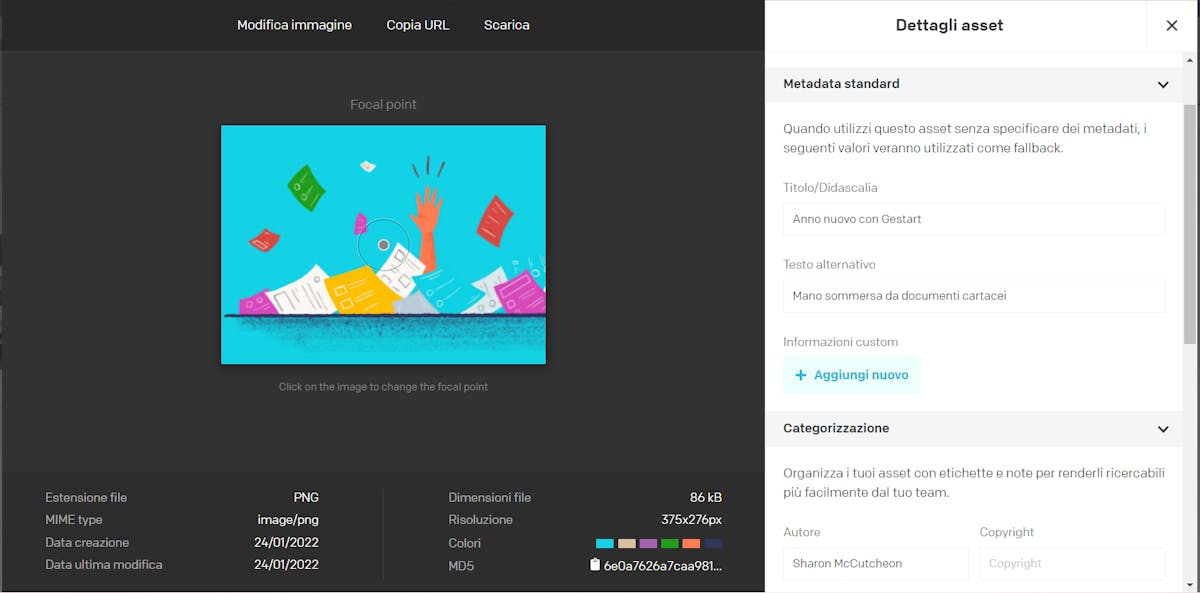Viewport: 1200px width, 593px height.
Task: Select the orange color swatch
Action: (x=691, y=544)
